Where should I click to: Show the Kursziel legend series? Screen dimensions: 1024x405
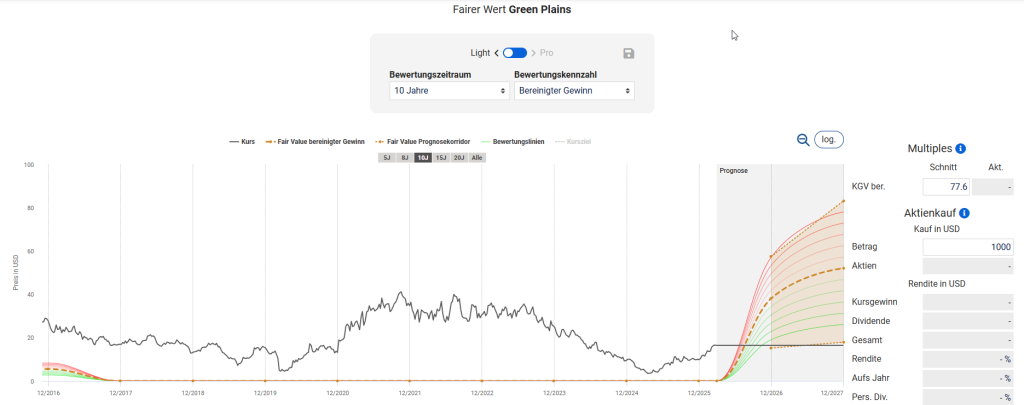click(572, 142)
